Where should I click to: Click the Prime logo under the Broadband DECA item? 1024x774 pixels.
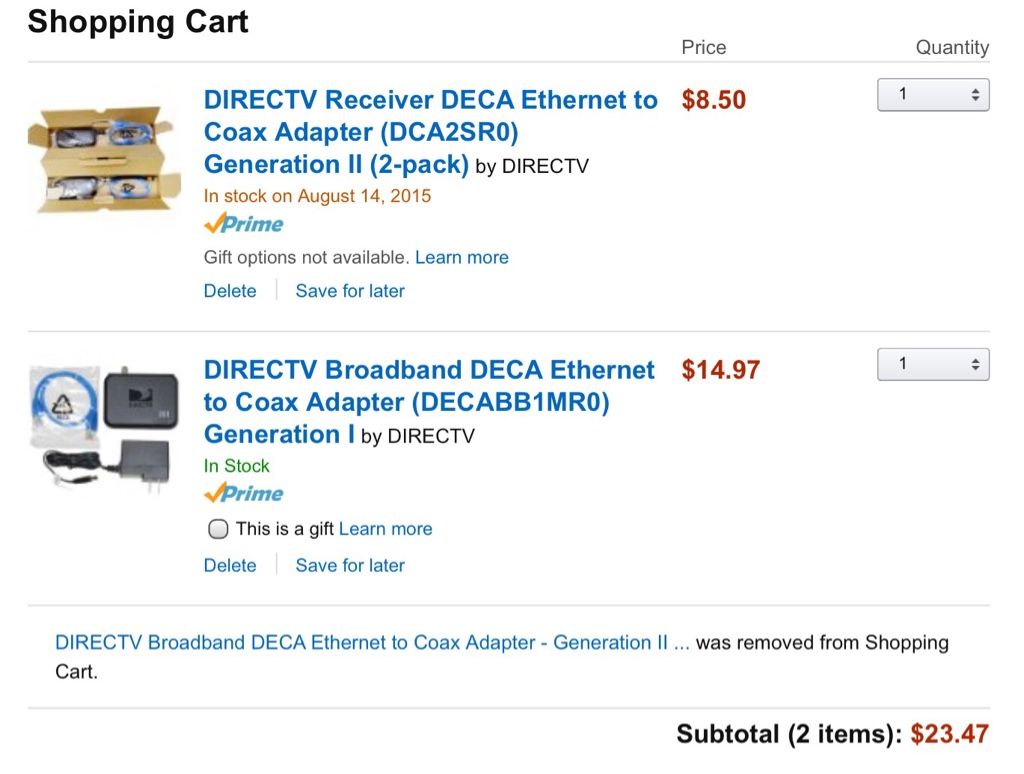pyautogui.click(x=244, y=493)
